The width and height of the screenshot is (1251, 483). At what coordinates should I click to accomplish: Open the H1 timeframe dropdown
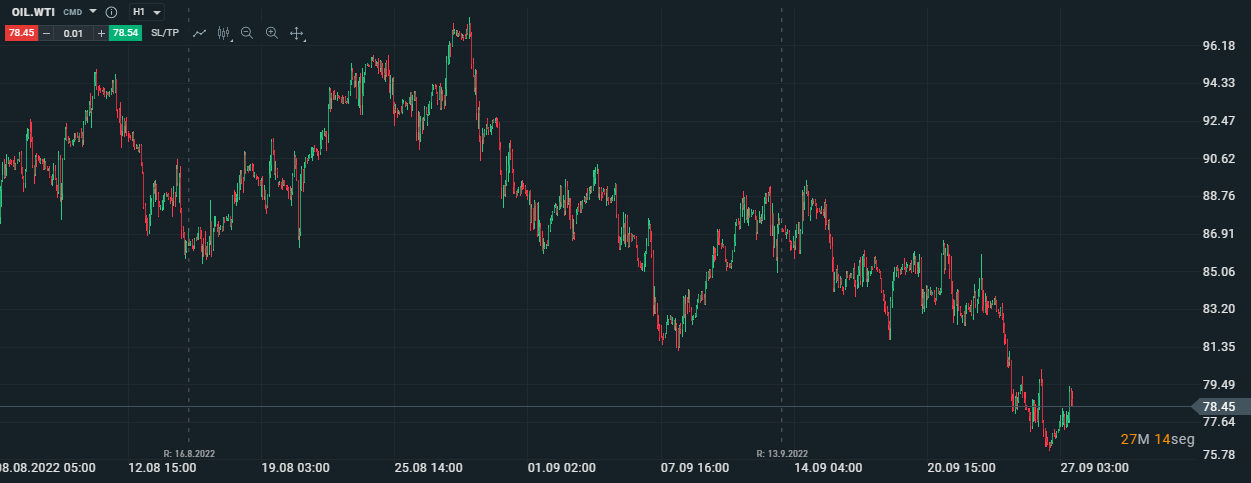(146, 12)
